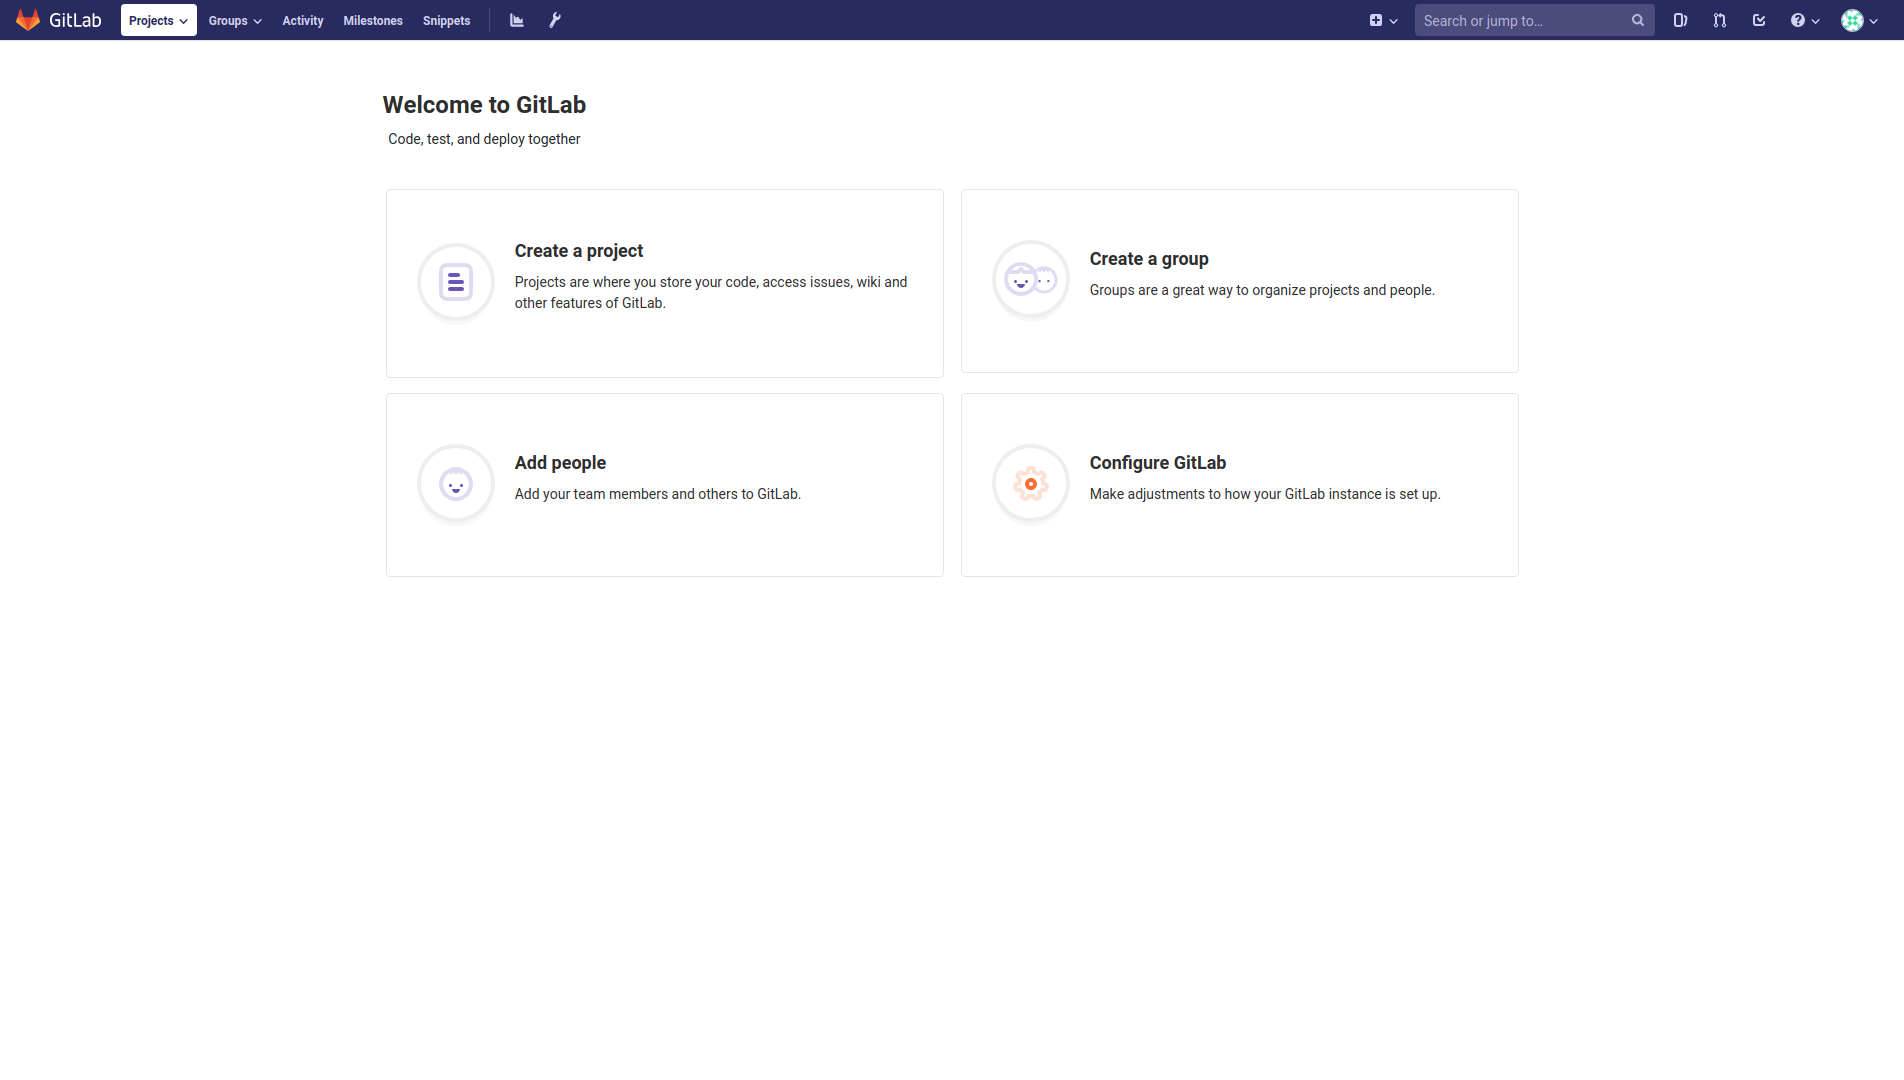Click the Configure GitLab card title
This screenshot has width=1904, height=1080.
1158,463
